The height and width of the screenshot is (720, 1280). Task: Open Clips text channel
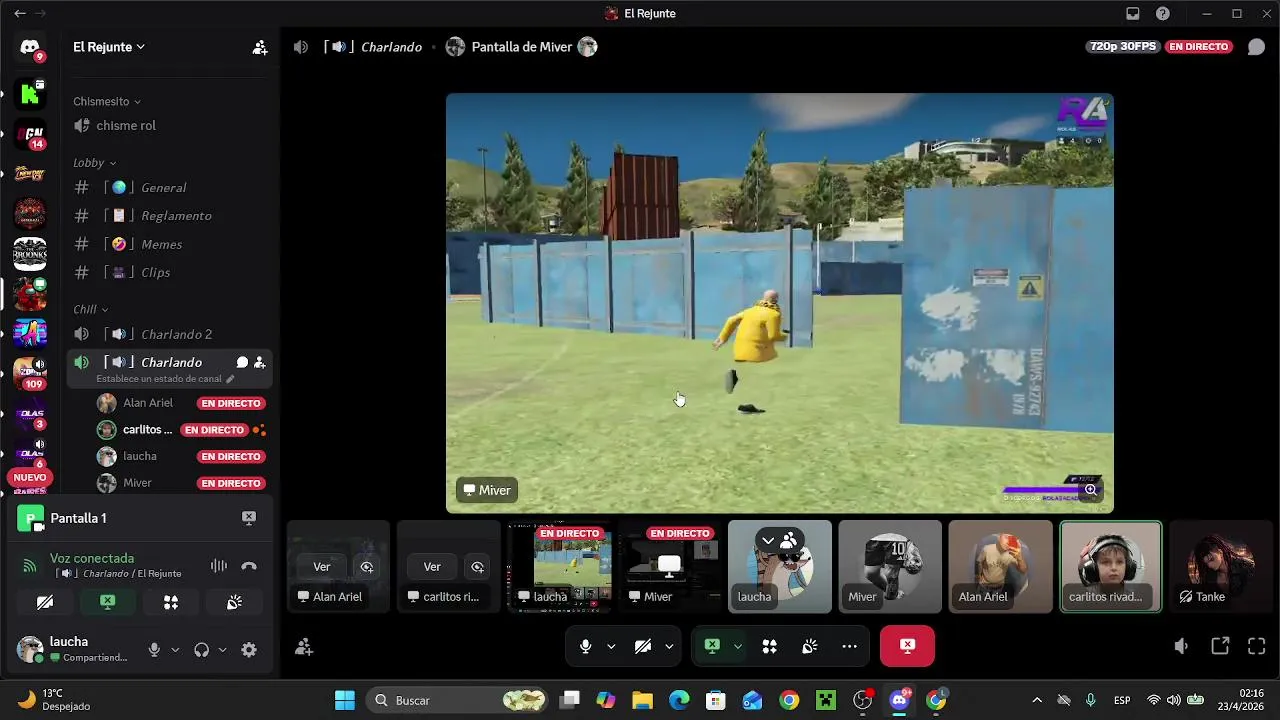pyautogui.click(x=169, y=272)
